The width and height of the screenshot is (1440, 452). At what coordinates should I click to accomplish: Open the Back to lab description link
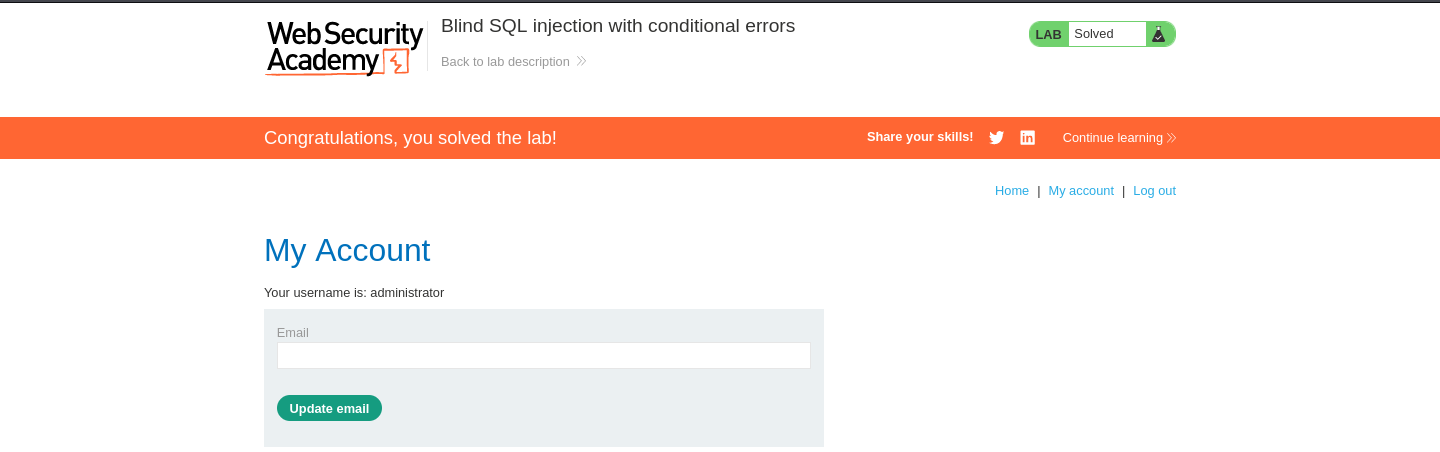pos(505,61)
